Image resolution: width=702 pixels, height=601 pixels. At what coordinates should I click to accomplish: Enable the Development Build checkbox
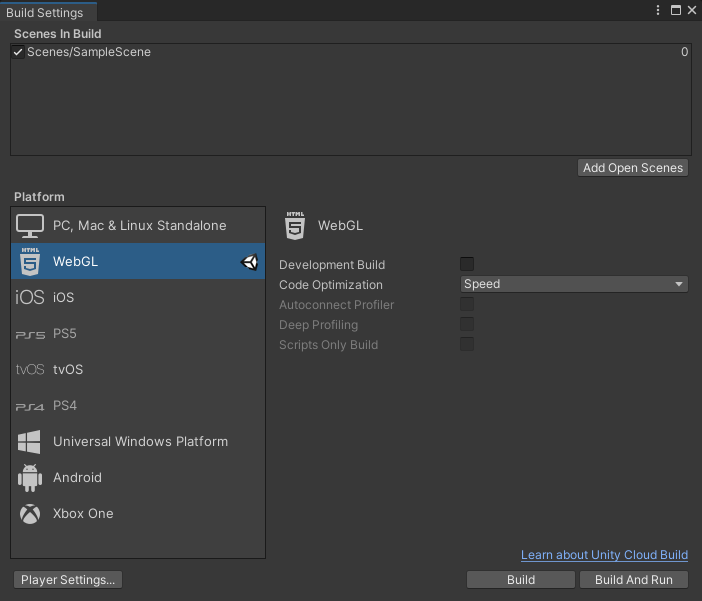tap(467, 264)
